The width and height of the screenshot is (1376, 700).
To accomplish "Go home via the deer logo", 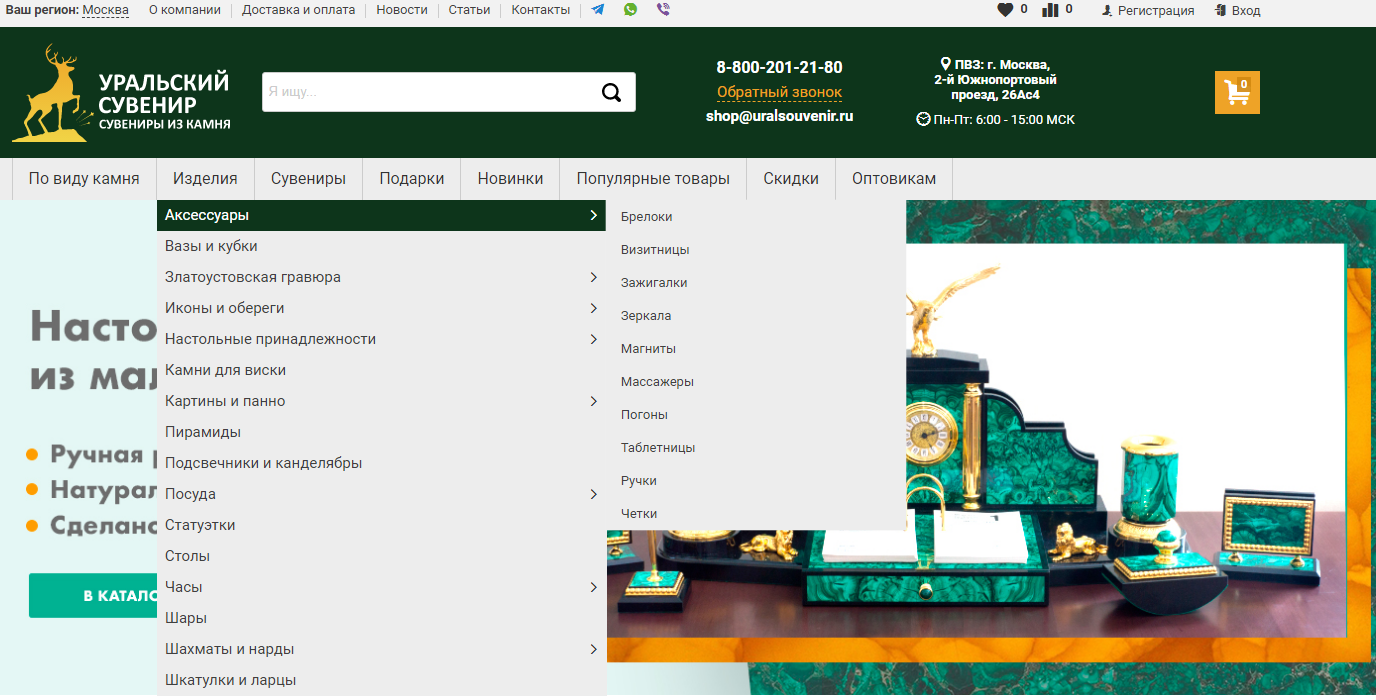I will pos(120,93).
